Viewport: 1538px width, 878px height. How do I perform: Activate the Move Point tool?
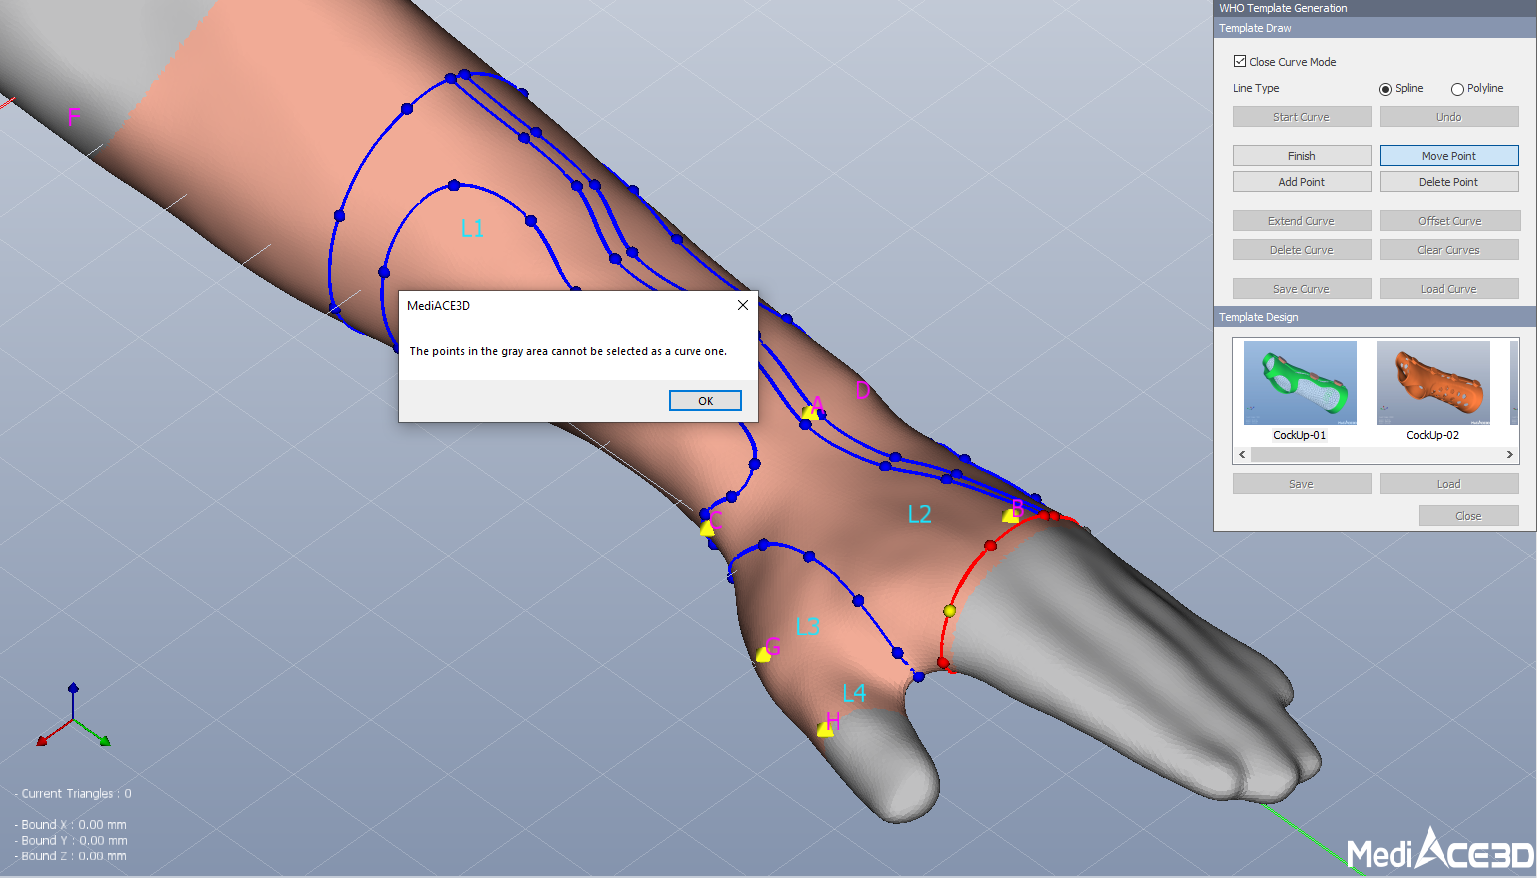pos(1448,156)
